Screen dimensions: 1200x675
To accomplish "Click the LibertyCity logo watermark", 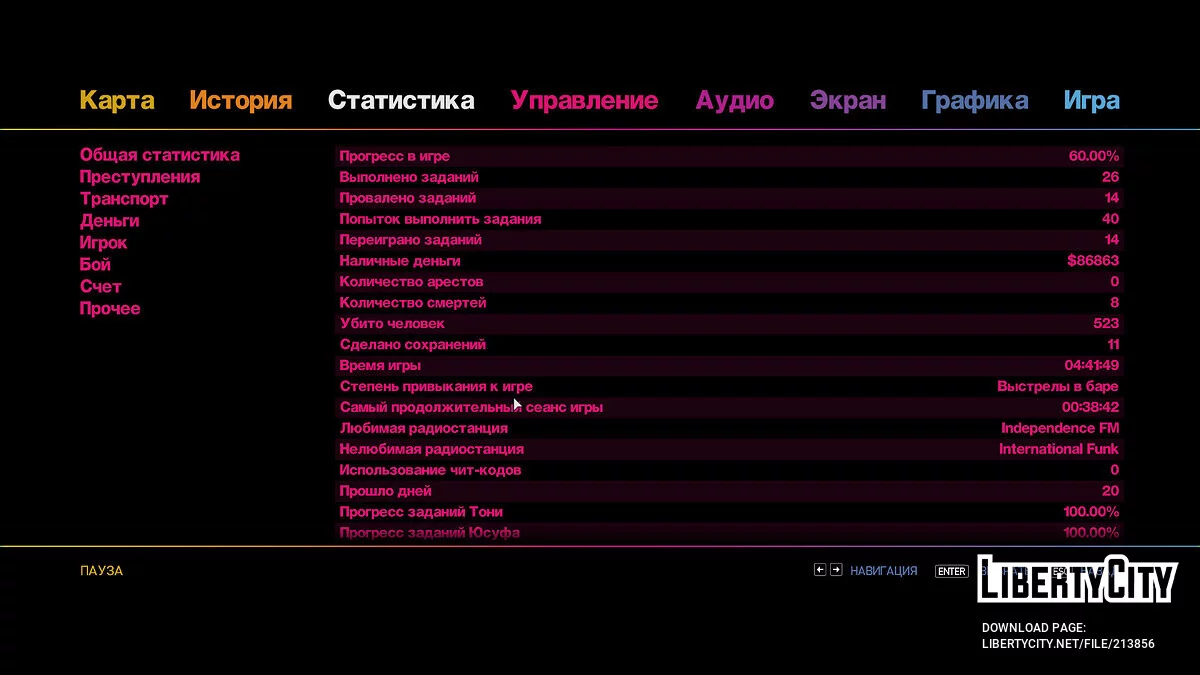I will coord(1076,579).
